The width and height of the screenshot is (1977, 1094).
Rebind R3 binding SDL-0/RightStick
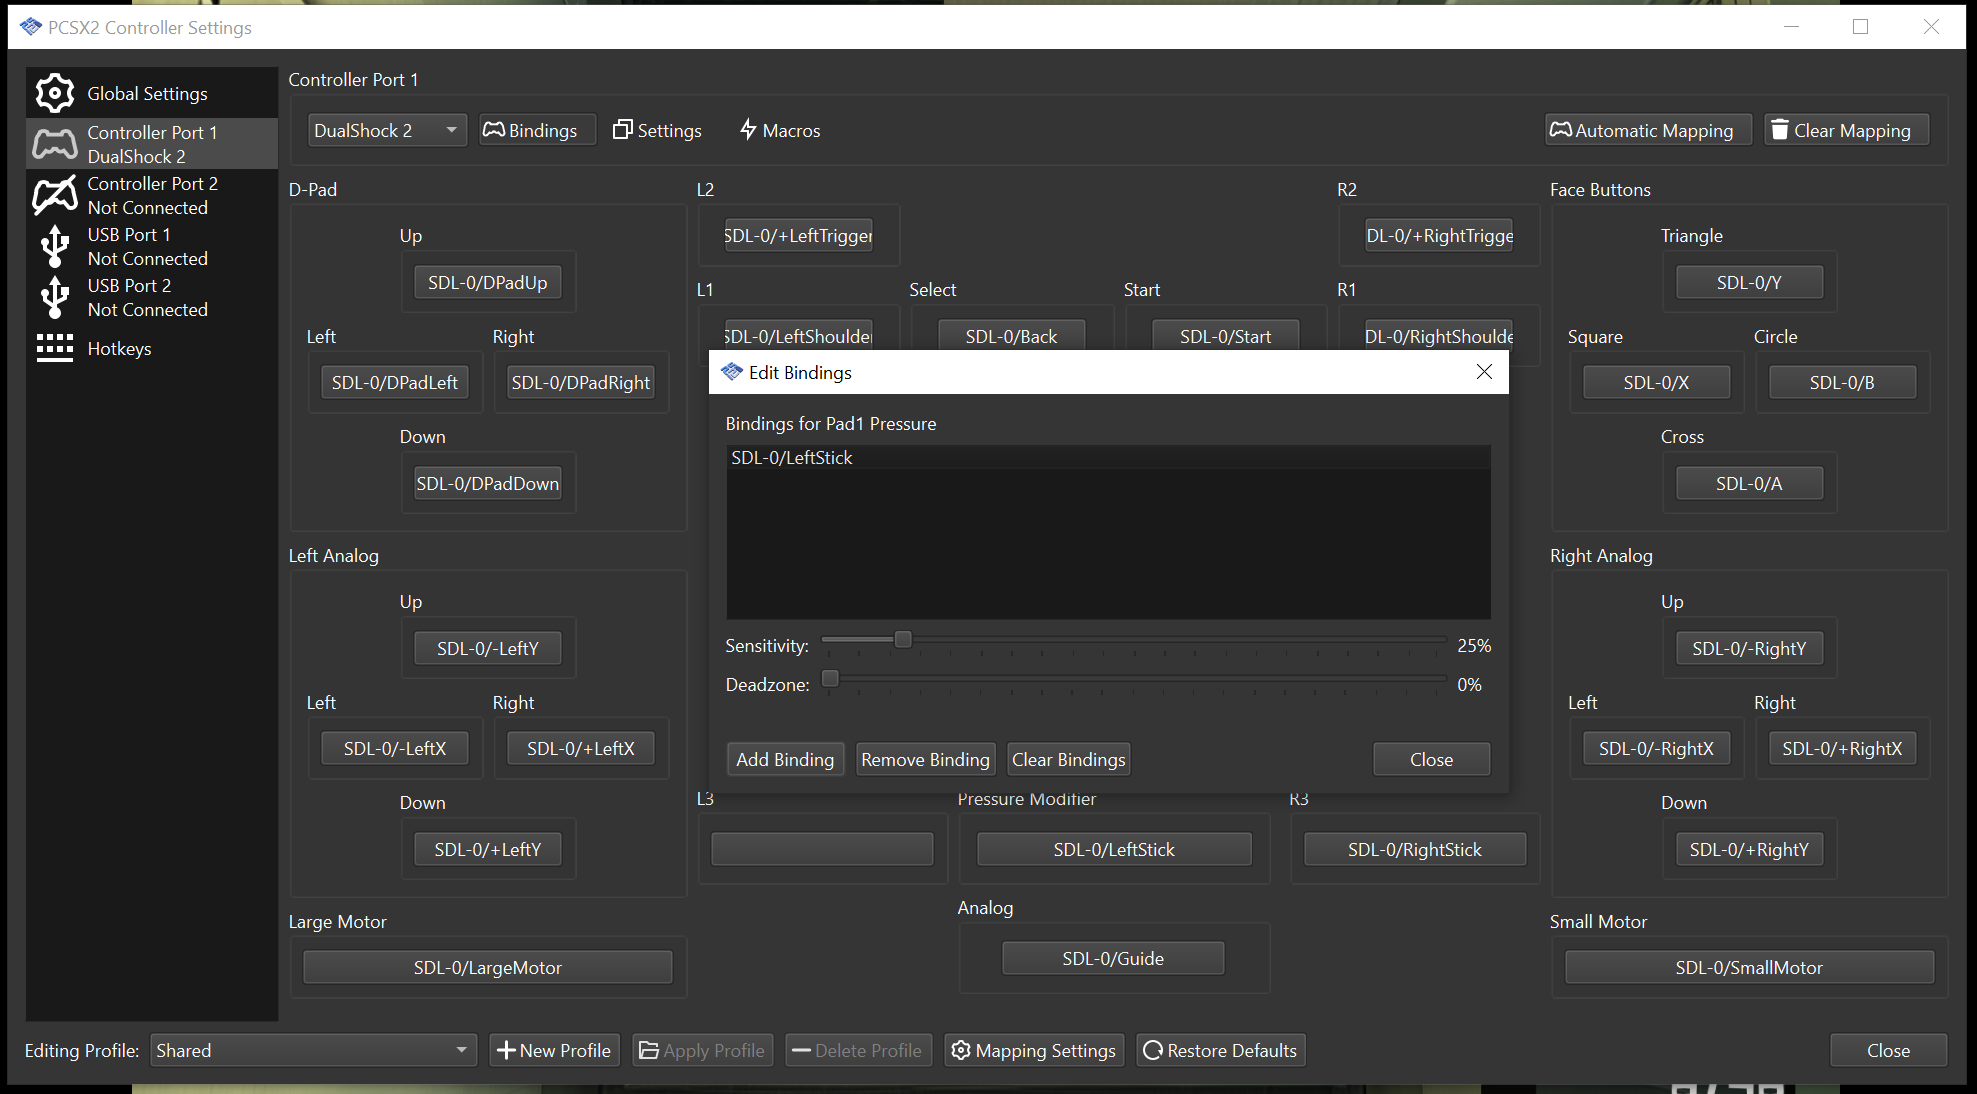coord(1415,849)
